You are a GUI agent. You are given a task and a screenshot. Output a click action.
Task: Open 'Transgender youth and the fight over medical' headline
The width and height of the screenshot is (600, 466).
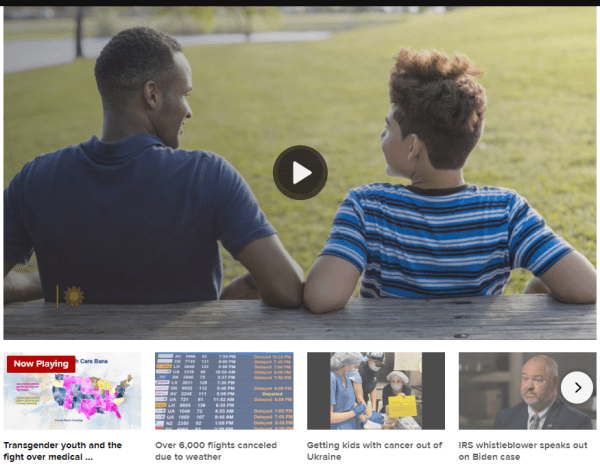coord(63,451)
